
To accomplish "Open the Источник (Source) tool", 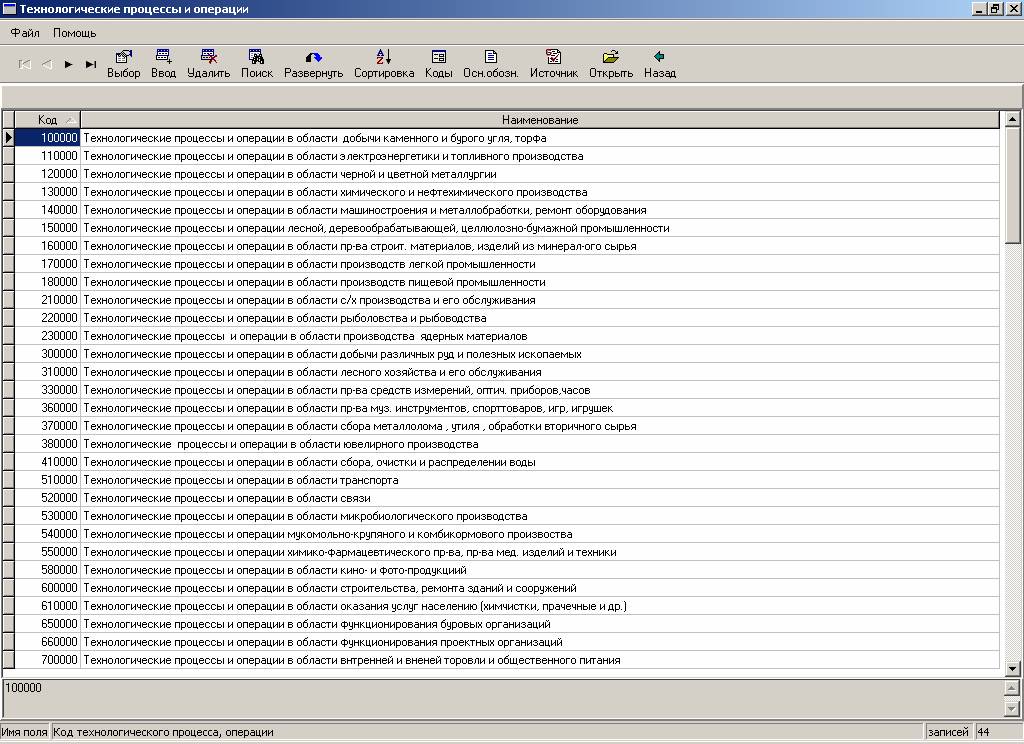I will [553, 58].
